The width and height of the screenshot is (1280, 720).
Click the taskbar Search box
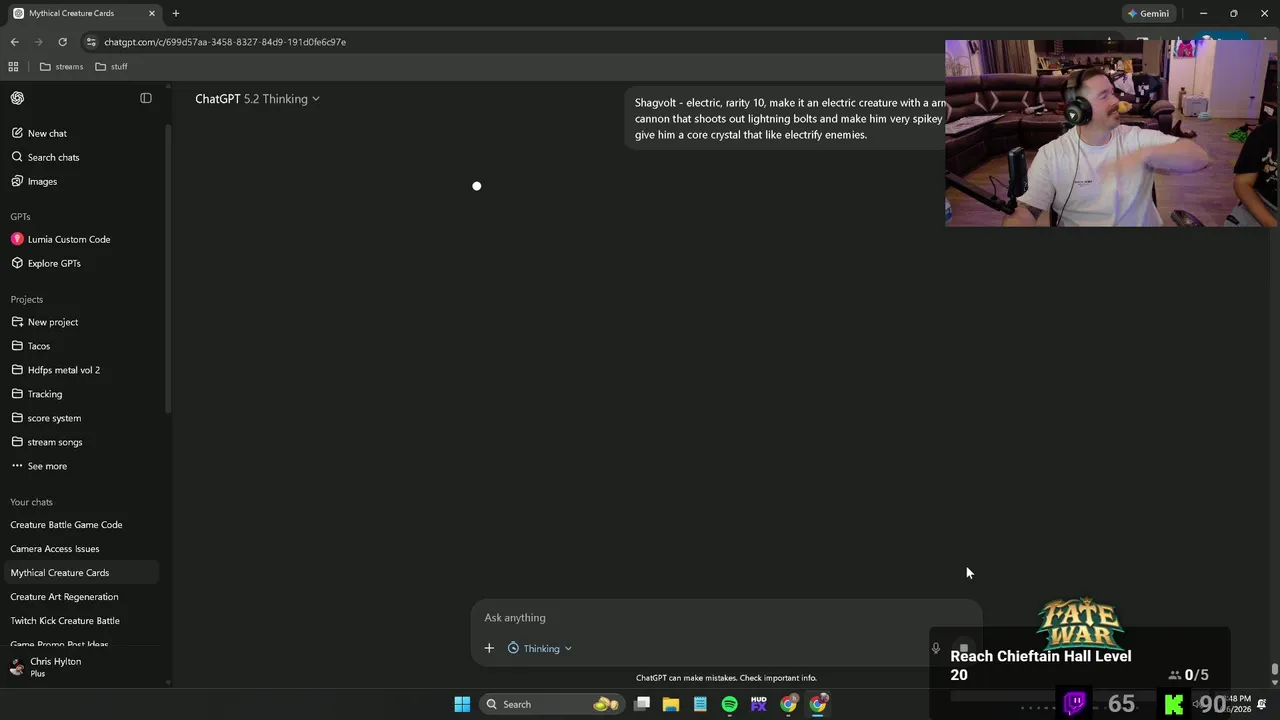550,704
